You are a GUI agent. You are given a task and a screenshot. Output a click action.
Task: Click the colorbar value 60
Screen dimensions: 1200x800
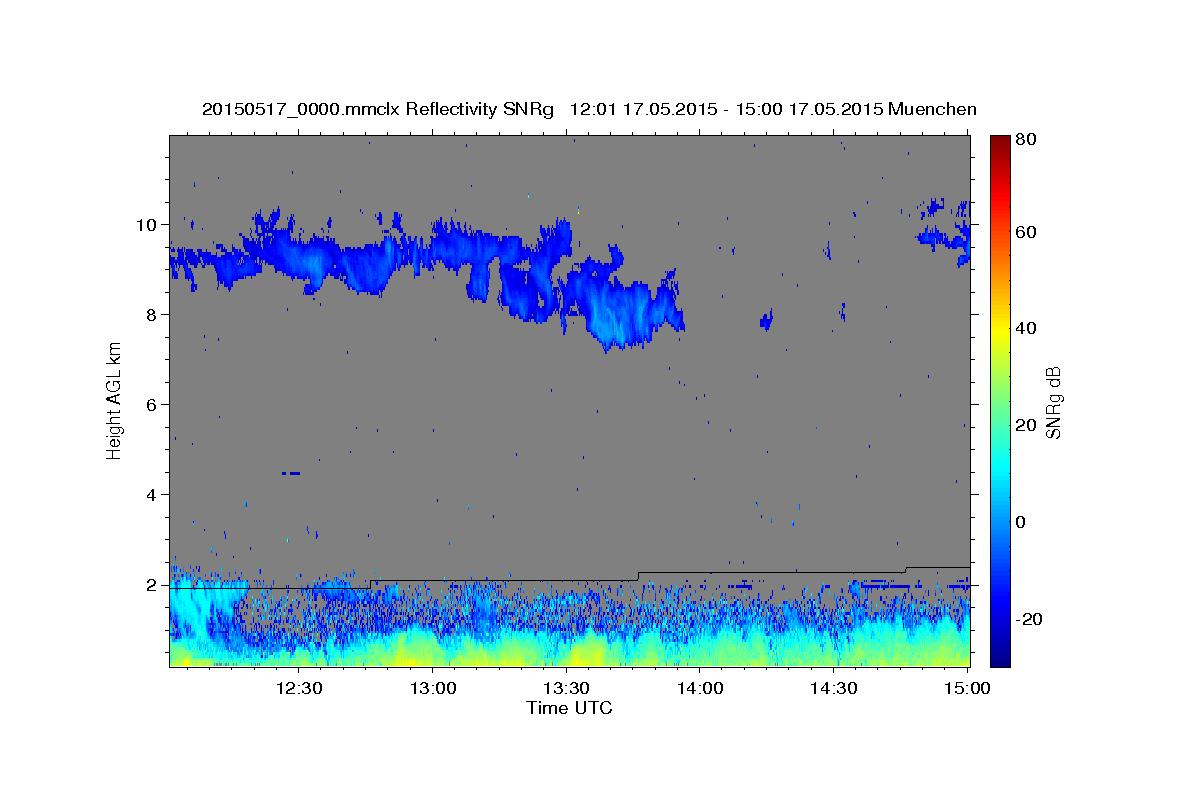(1025, 232)
